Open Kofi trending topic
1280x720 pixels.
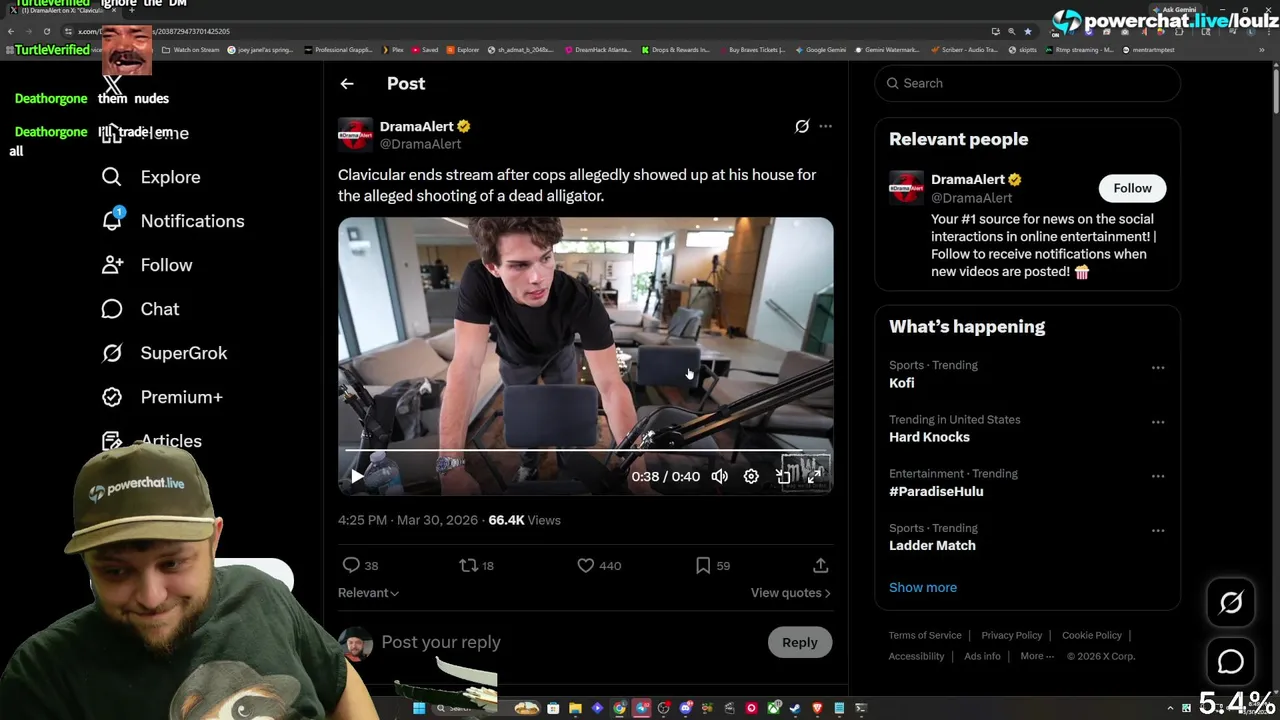pos(902,383)
